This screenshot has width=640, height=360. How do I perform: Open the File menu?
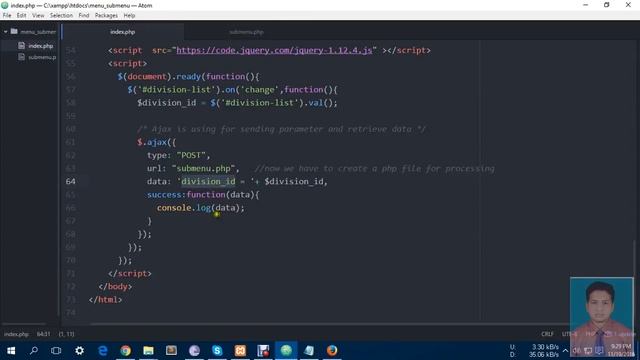[7, 16]
